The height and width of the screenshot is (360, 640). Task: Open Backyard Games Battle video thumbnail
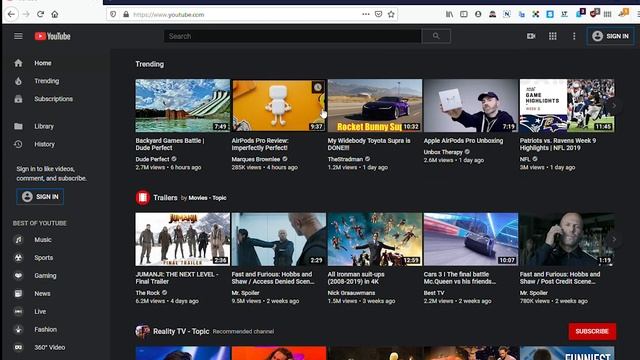click(183, 105)
